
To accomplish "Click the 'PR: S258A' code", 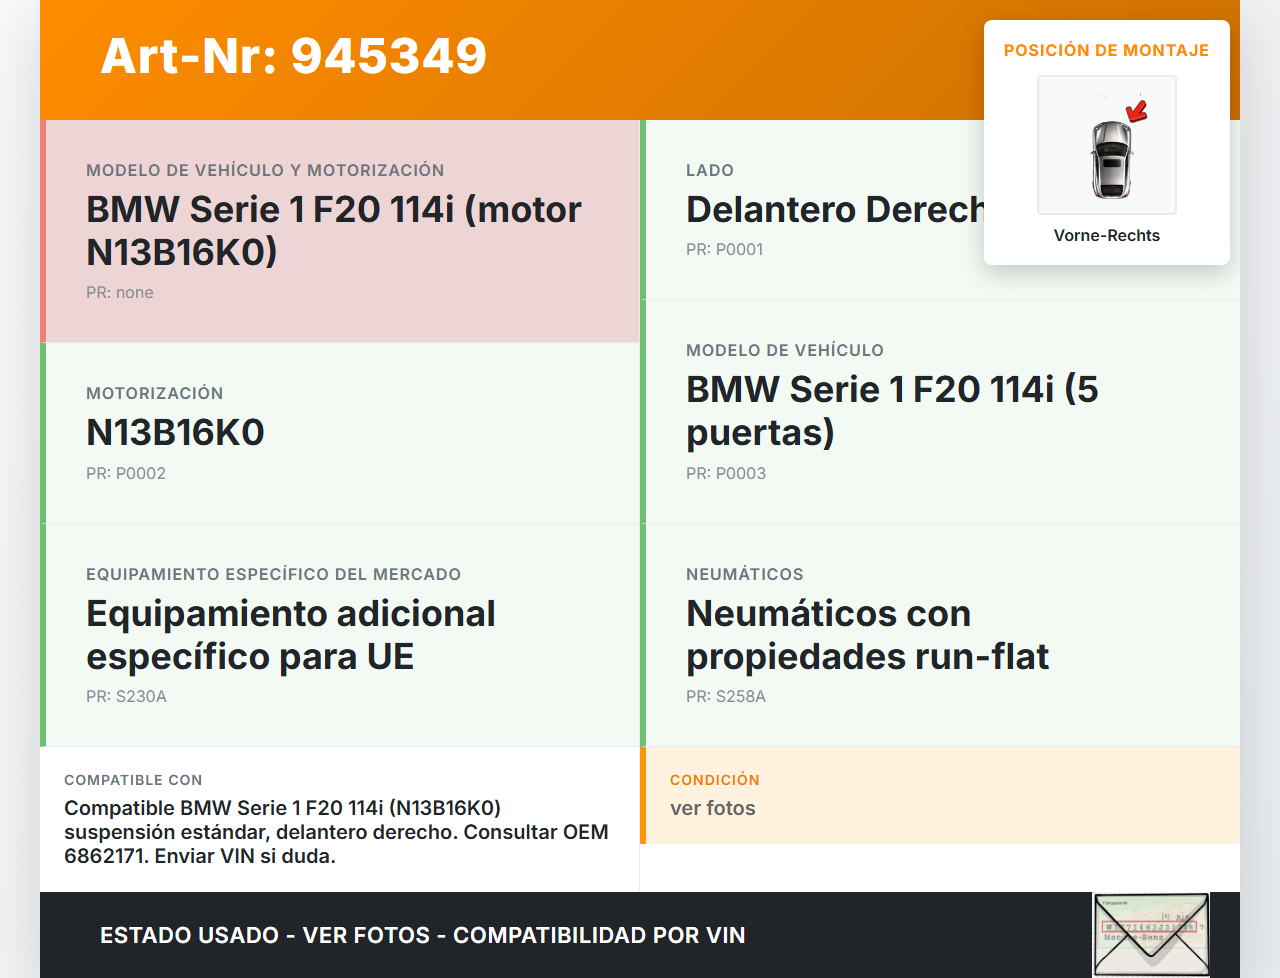I will coord(726,696).
